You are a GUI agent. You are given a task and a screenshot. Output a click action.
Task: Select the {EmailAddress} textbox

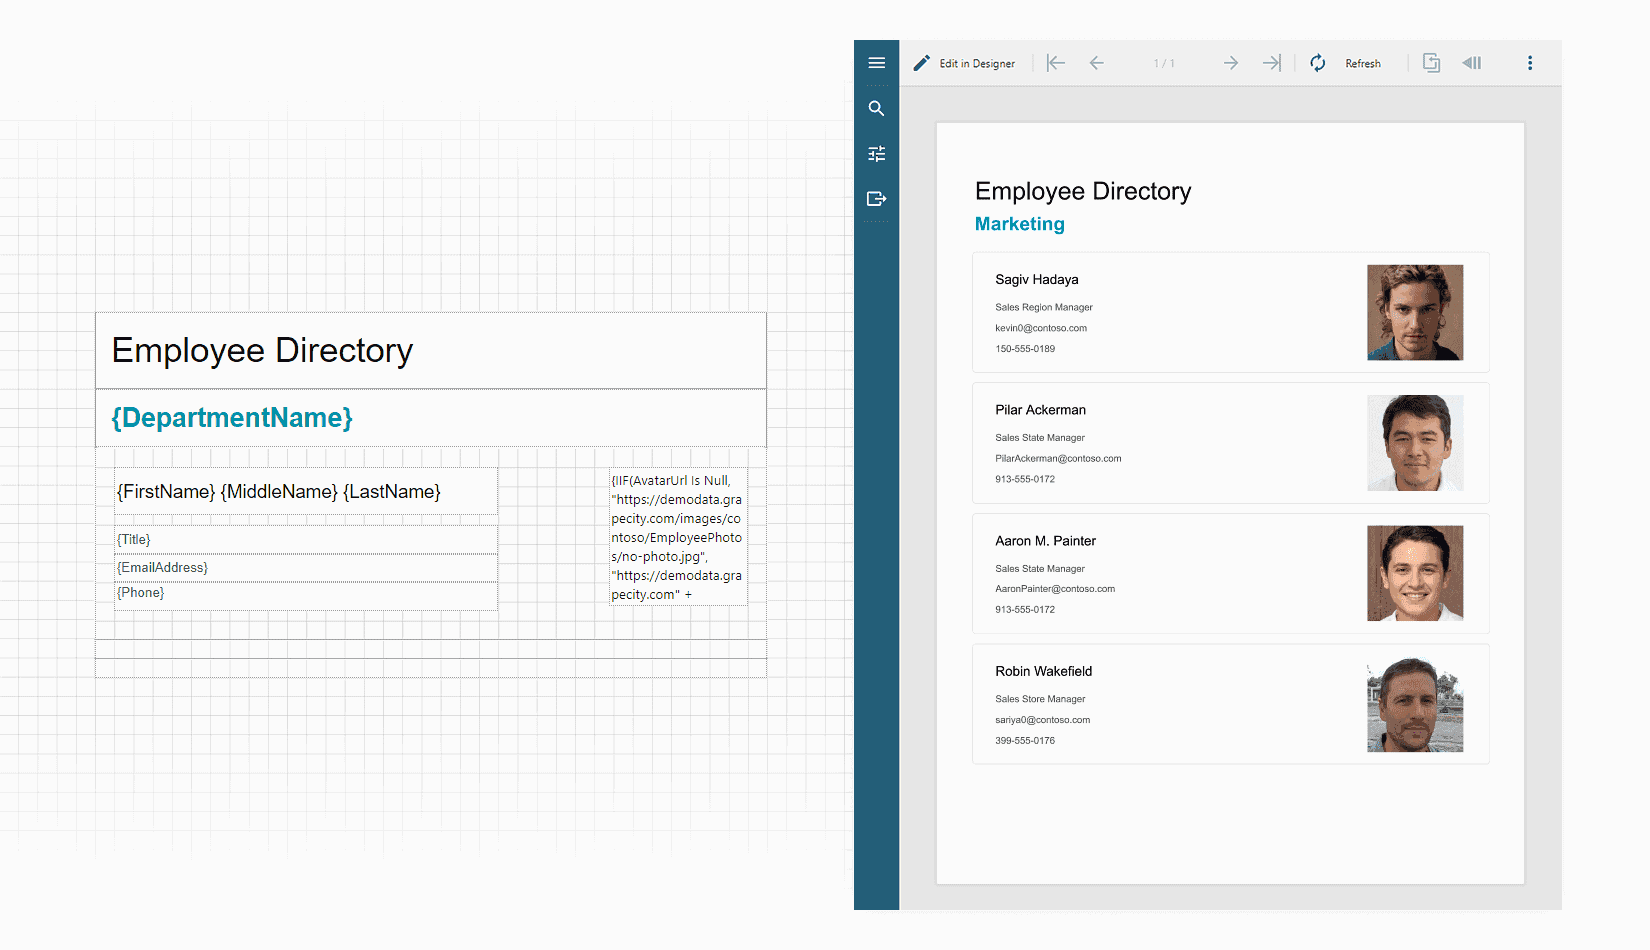[x=306, y=568]
